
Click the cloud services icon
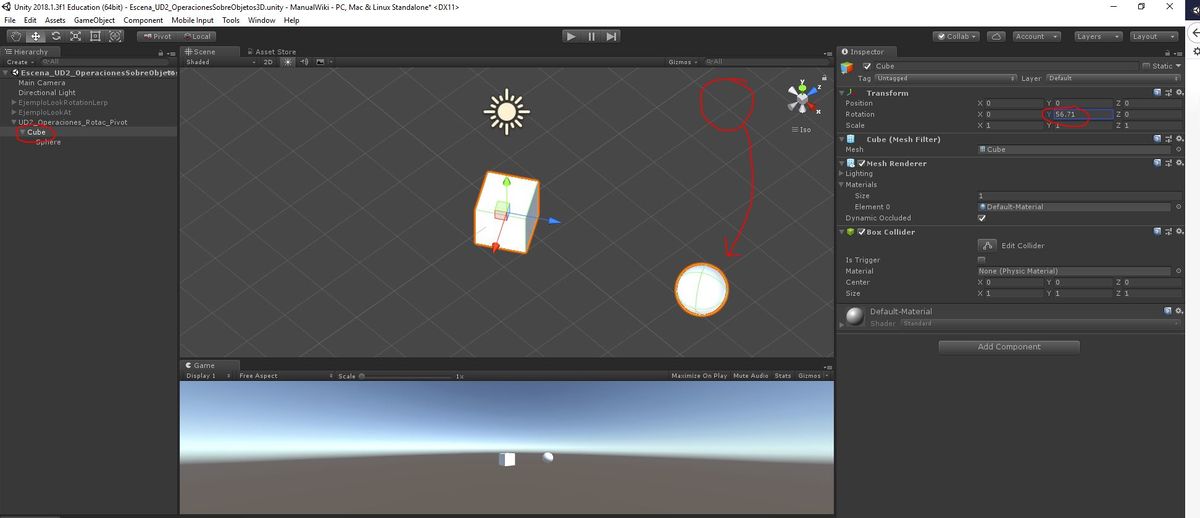coord(996,36)
